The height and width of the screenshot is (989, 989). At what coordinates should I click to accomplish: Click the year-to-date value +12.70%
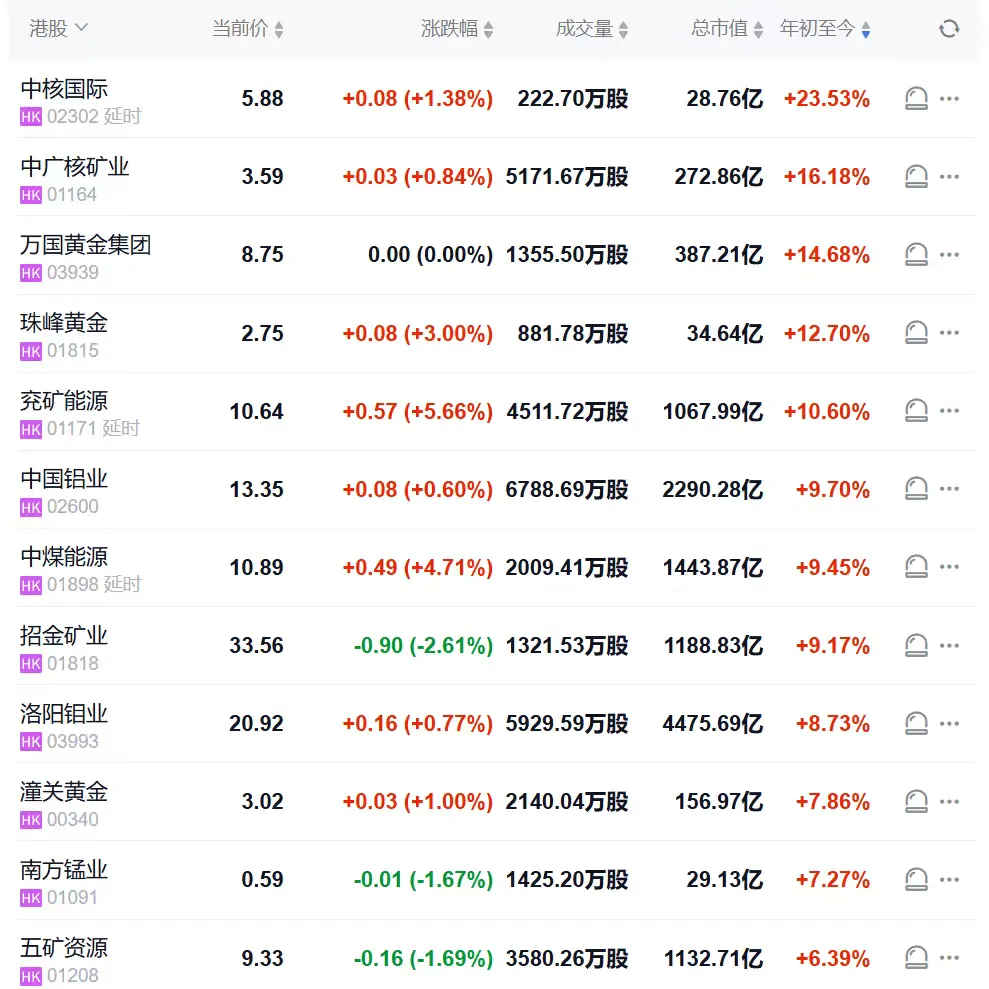pyautogui.click(x=826, y=333)
